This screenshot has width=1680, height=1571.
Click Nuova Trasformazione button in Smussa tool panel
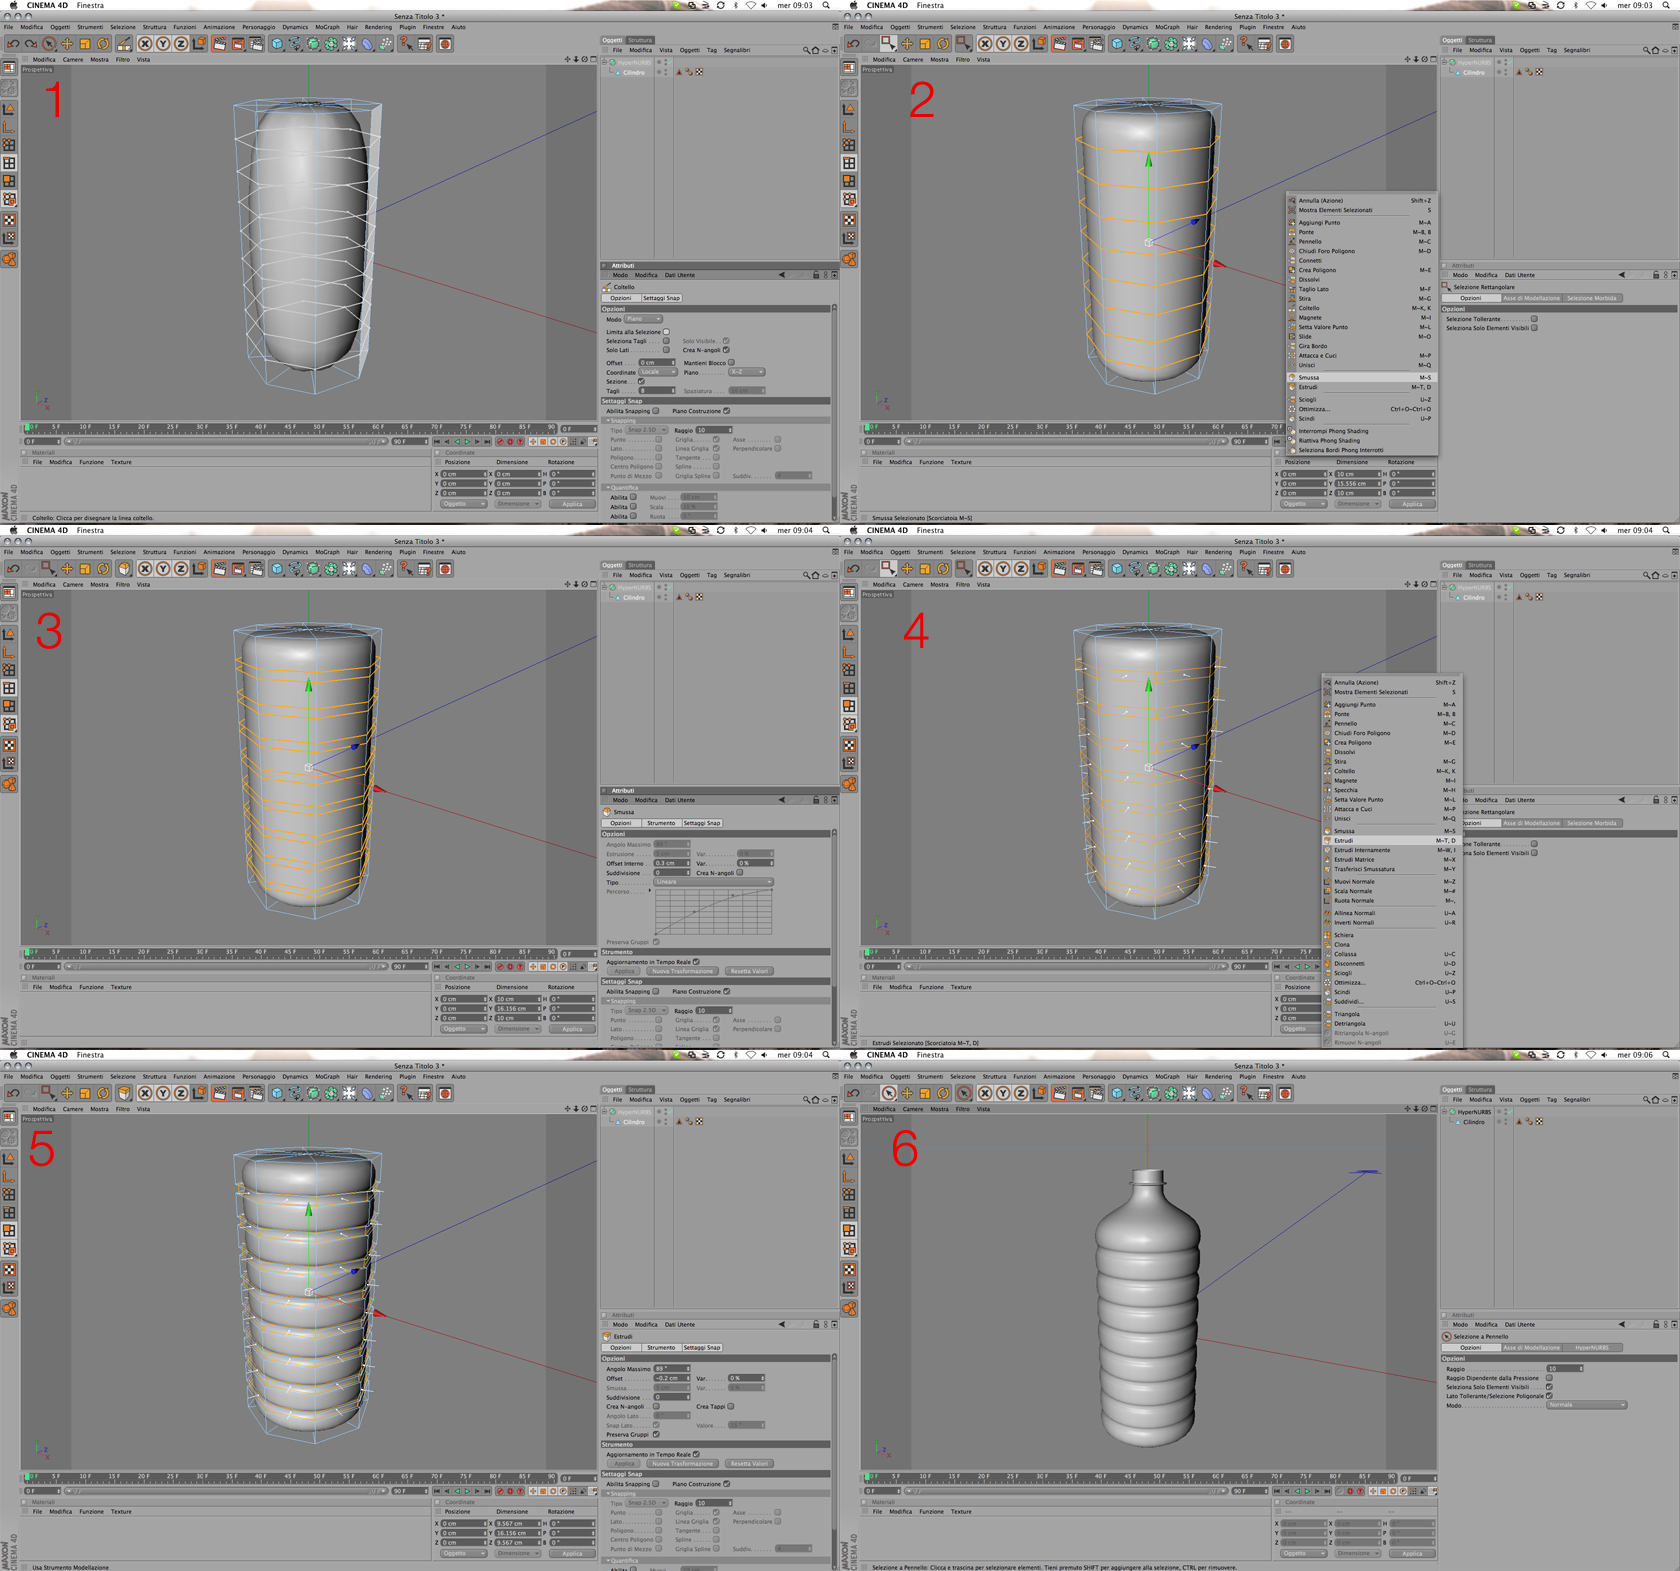(683, 971)
